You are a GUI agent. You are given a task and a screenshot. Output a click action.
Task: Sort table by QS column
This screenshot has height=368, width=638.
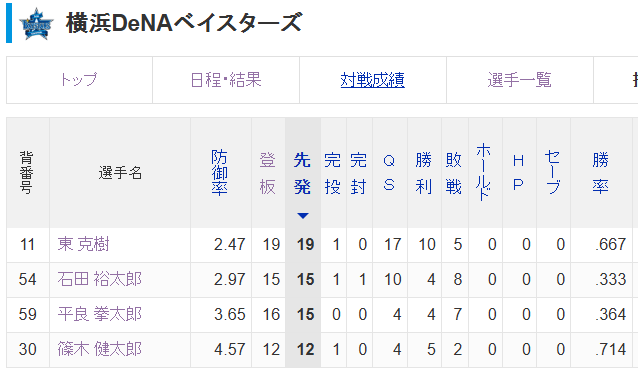389,173
